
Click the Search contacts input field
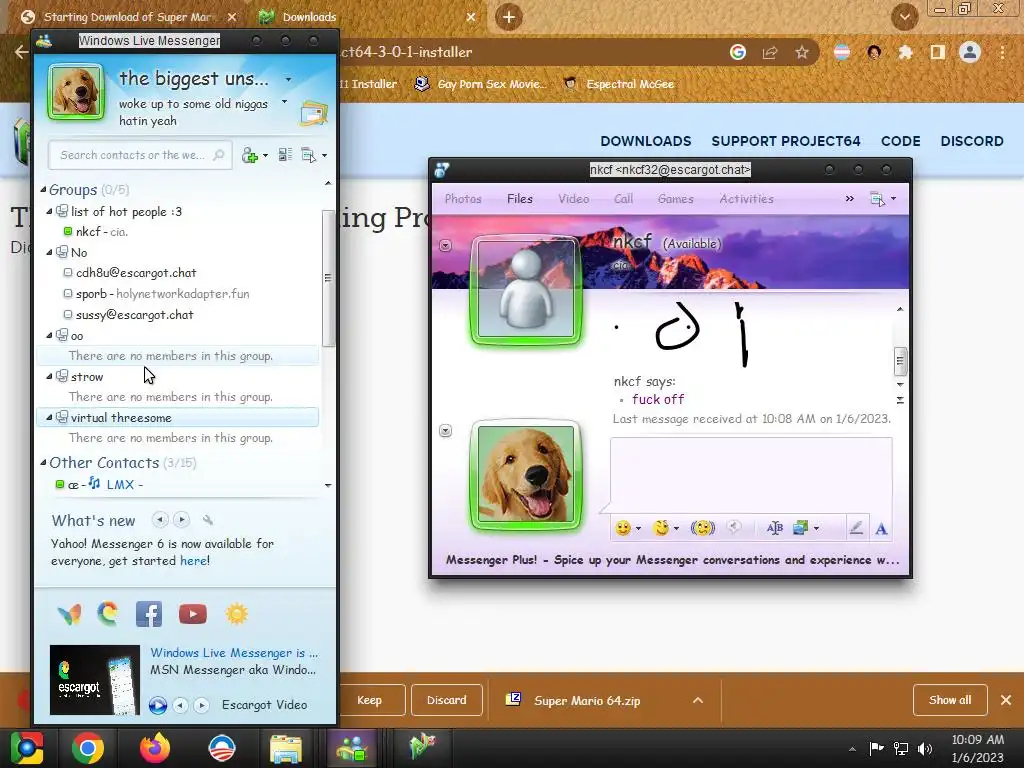(x=140, y=155)
